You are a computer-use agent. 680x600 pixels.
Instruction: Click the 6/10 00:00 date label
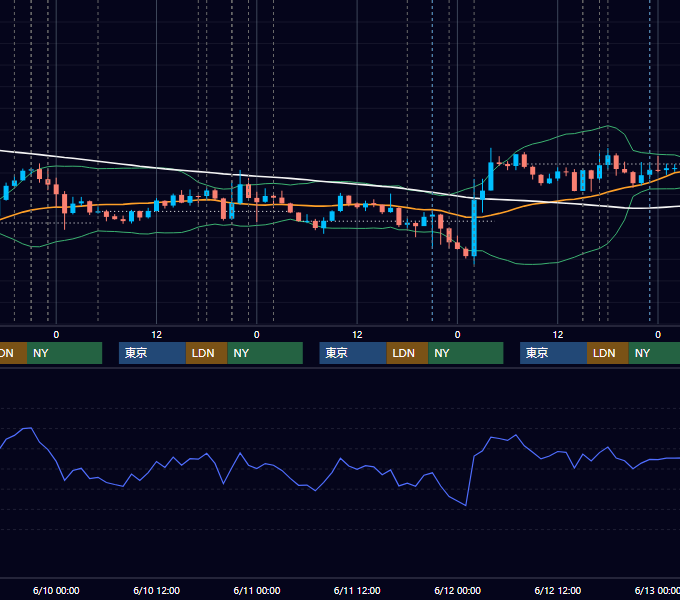(56, 590)
